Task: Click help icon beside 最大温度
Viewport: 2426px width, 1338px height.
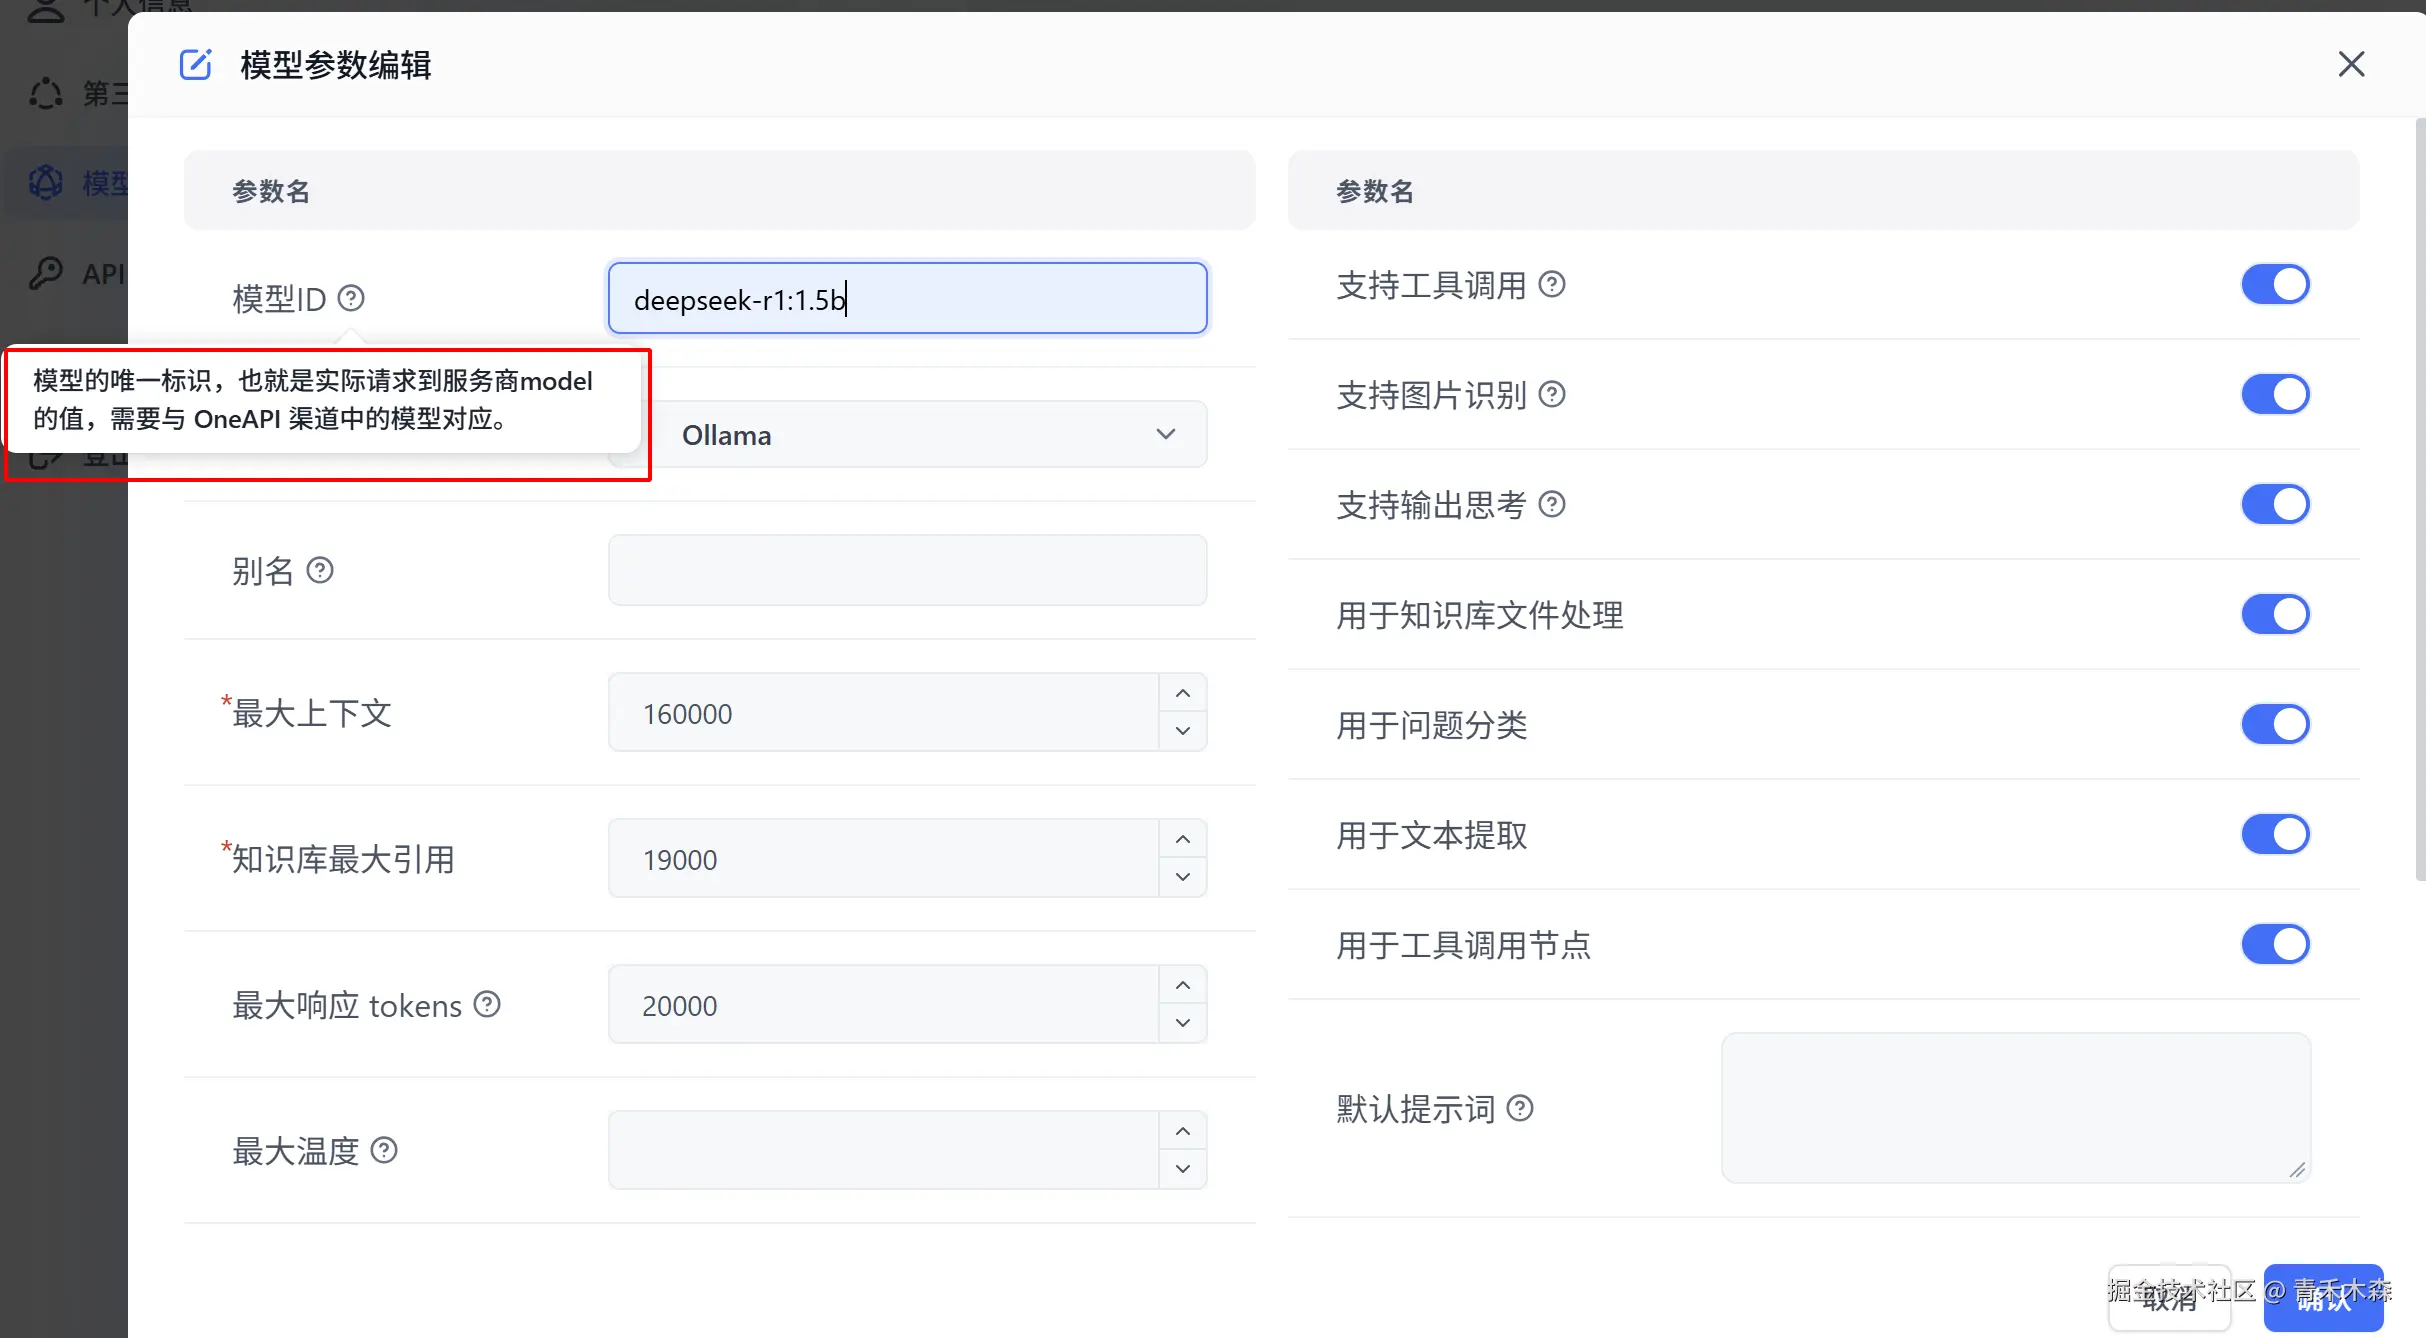Action: [384, 1150]
